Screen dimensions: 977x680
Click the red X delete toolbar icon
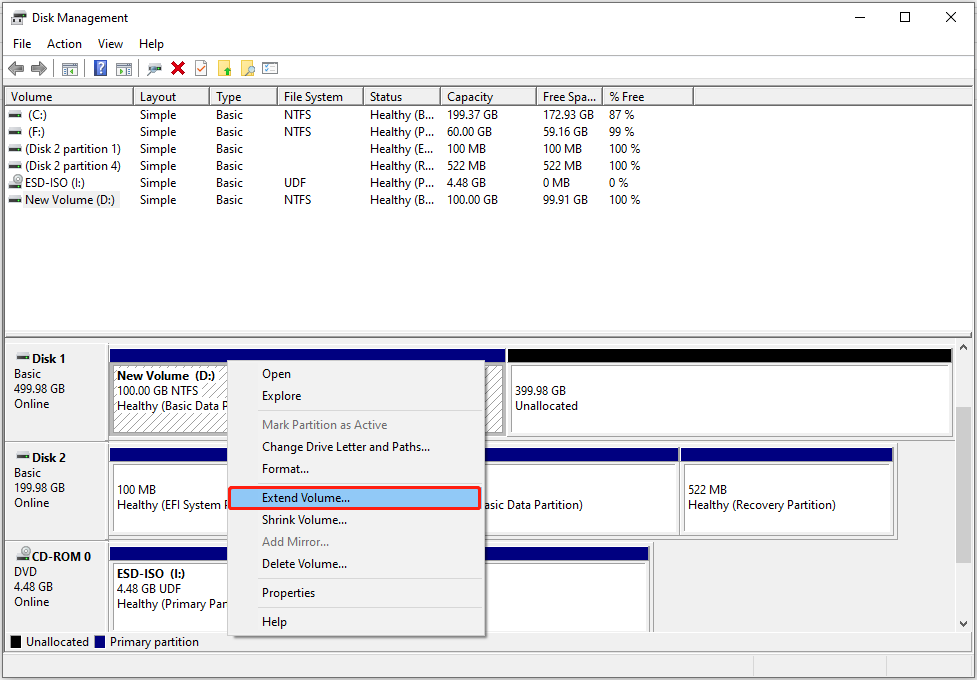178,68
